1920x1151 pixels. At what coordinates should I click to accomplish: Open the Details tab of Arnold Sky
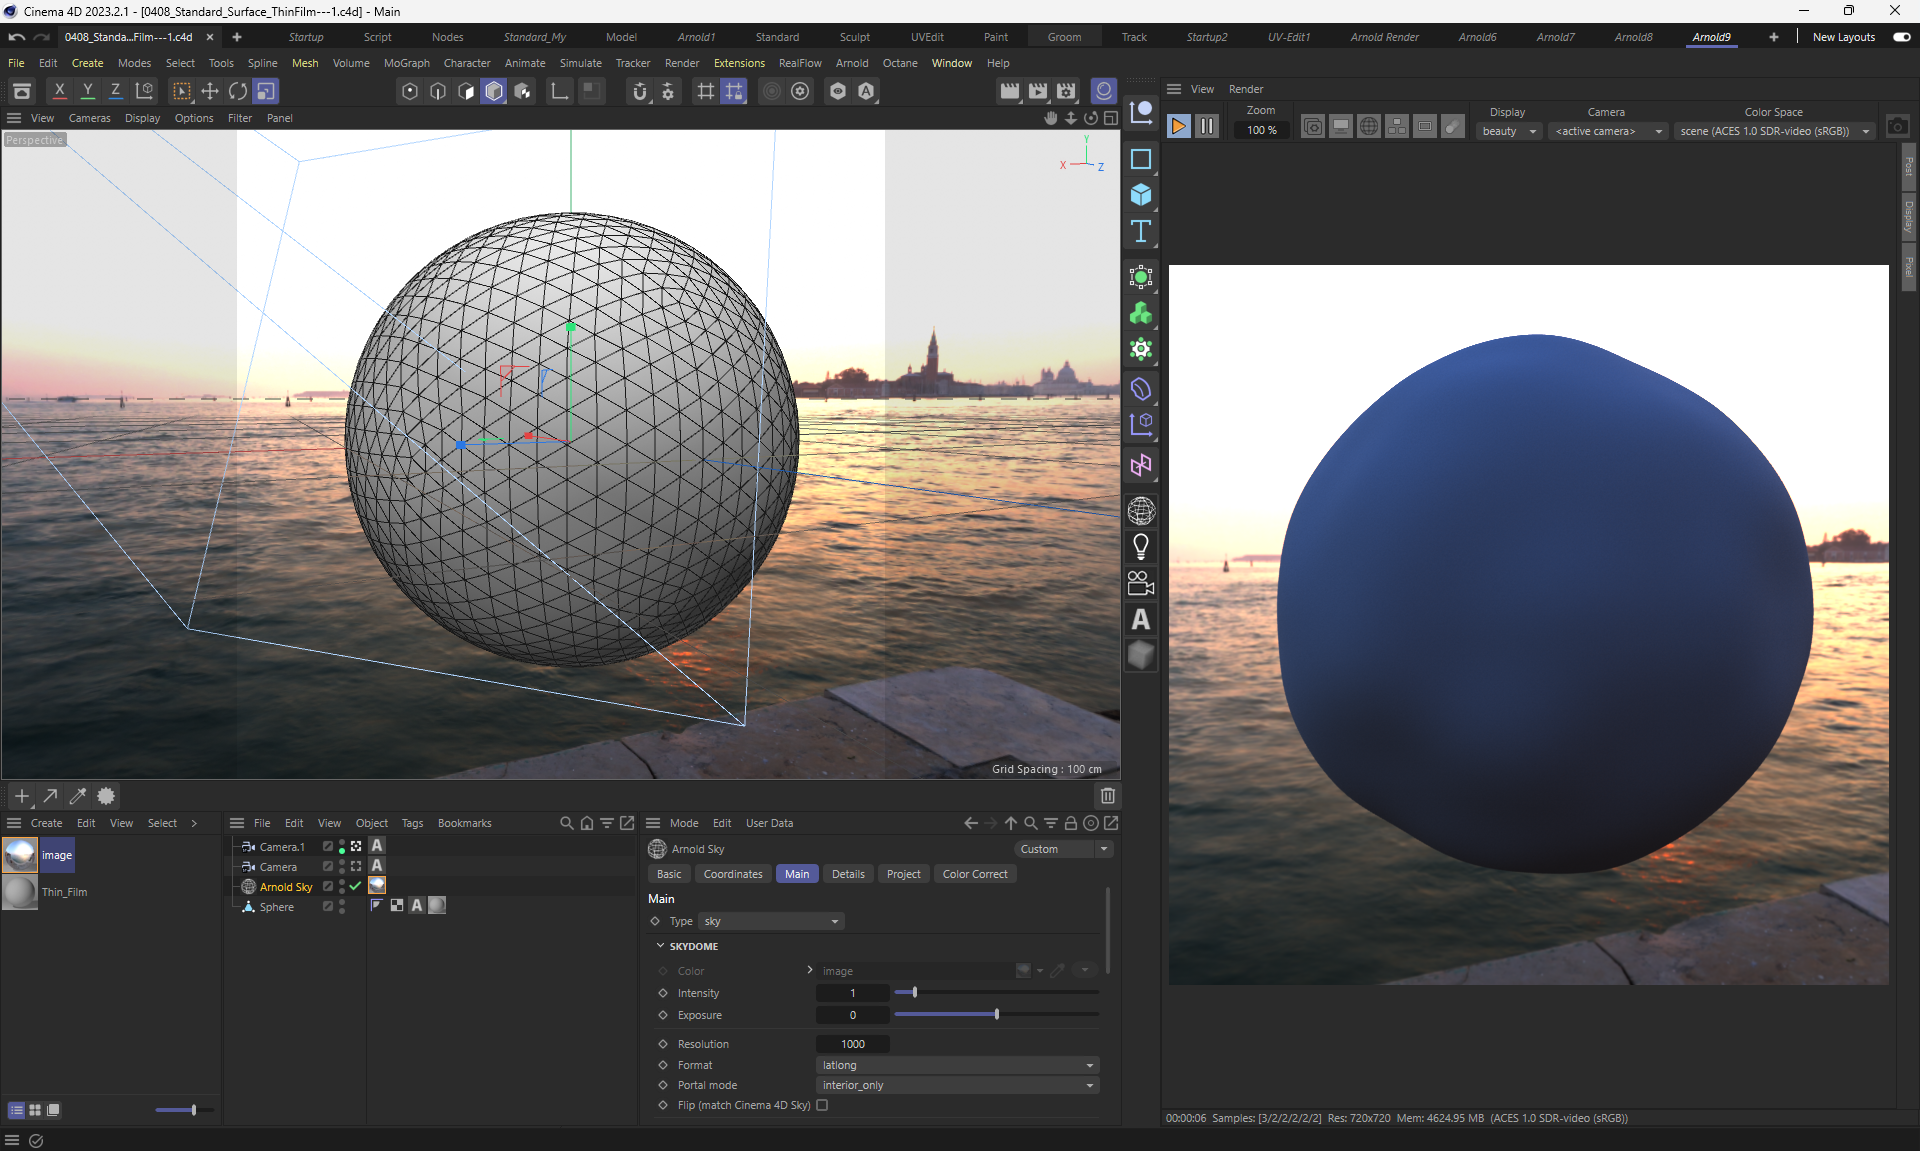(847, 874)
